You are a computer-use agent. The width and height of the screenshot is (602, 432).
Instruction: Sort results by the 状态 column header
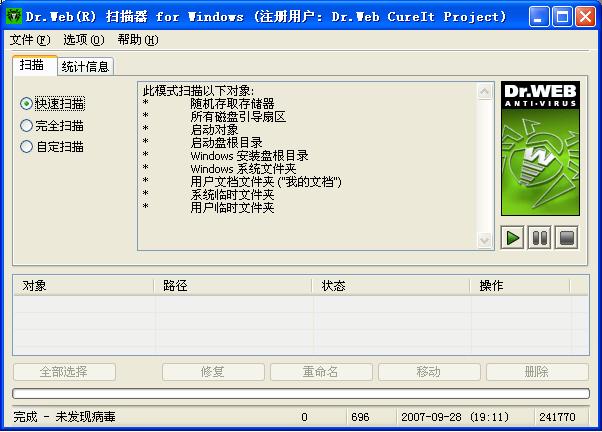391,286
